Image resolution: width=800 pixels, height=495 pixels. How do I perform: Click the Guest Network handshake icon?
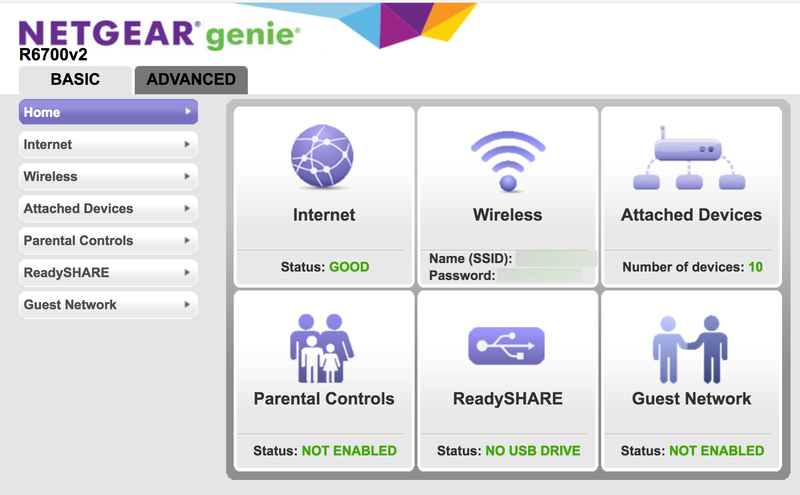[x=690, y=349]
